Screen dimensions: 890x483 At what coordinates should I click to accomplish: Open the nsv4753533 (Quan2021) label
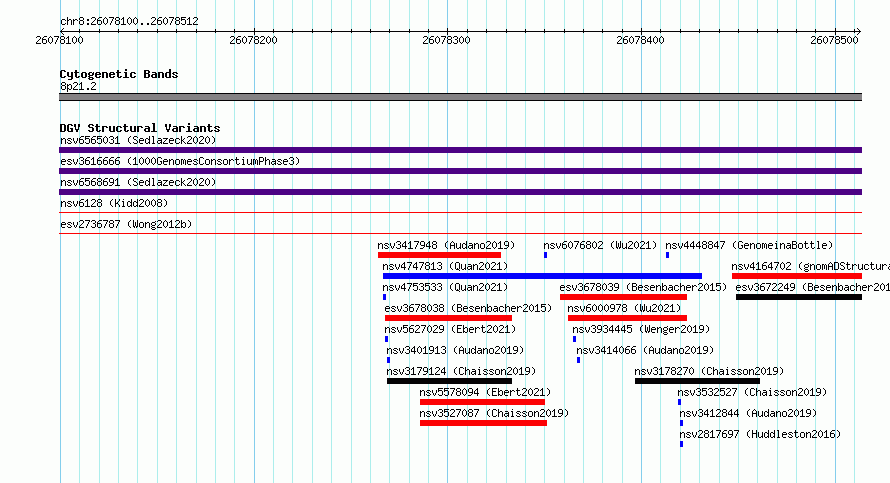(x=445, y=287)
